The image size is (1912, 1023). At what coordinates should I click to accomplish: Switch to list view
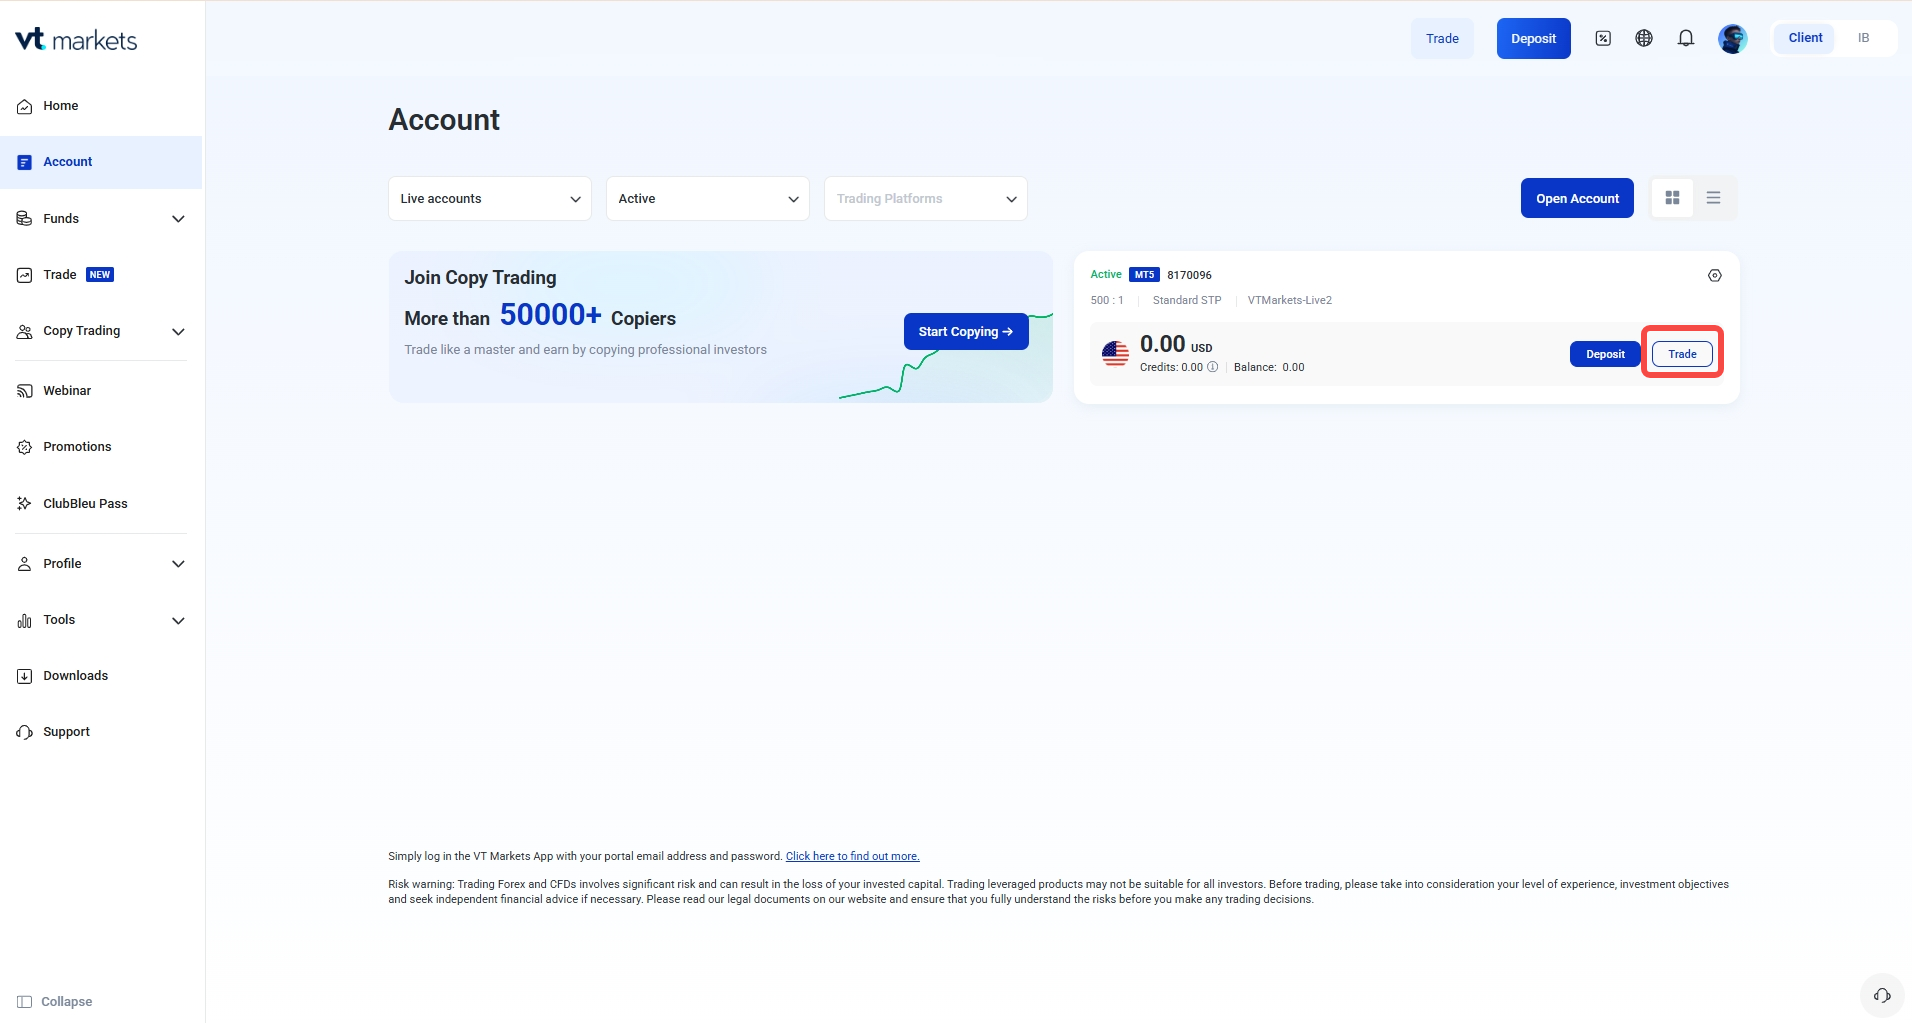(1713, 198)
